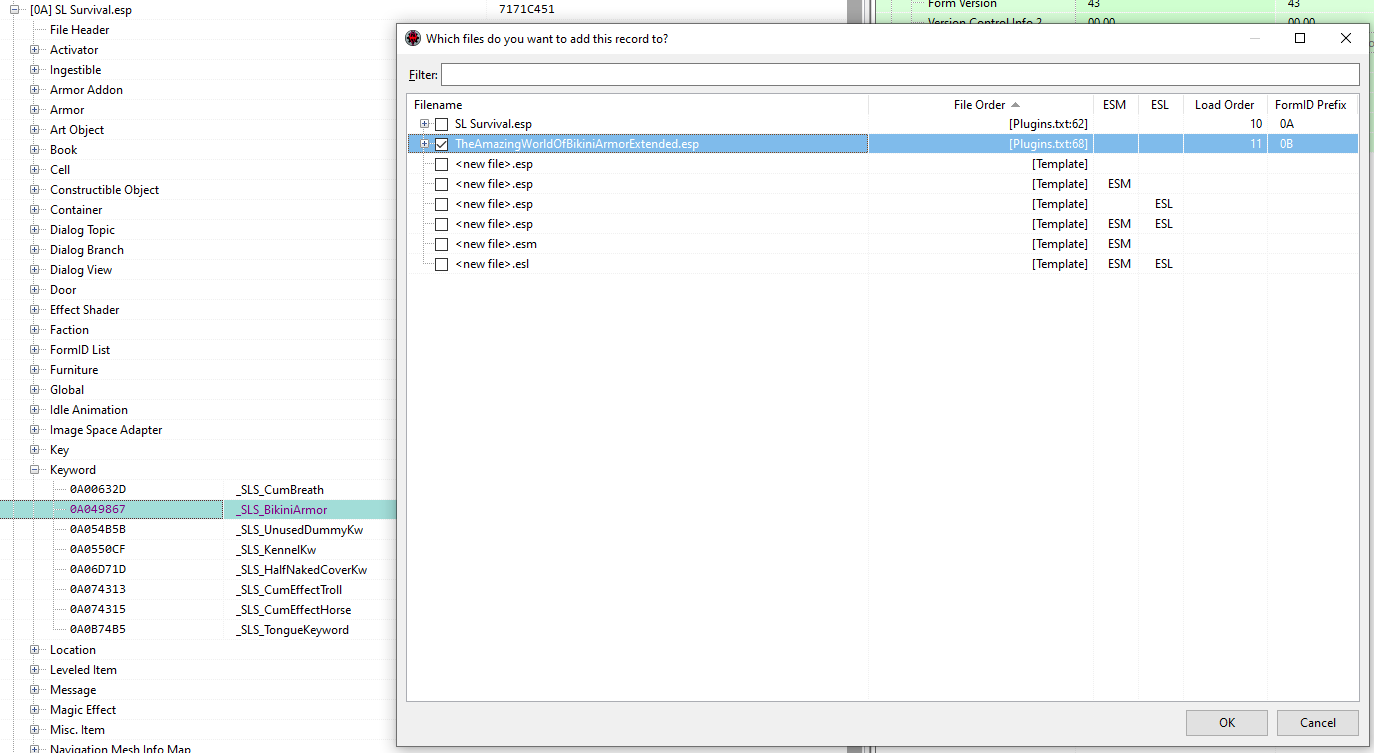Expand TheAmazingWorldOfBikiniArmorExtended.esp entry in dialog

click(x=424, y=144)
